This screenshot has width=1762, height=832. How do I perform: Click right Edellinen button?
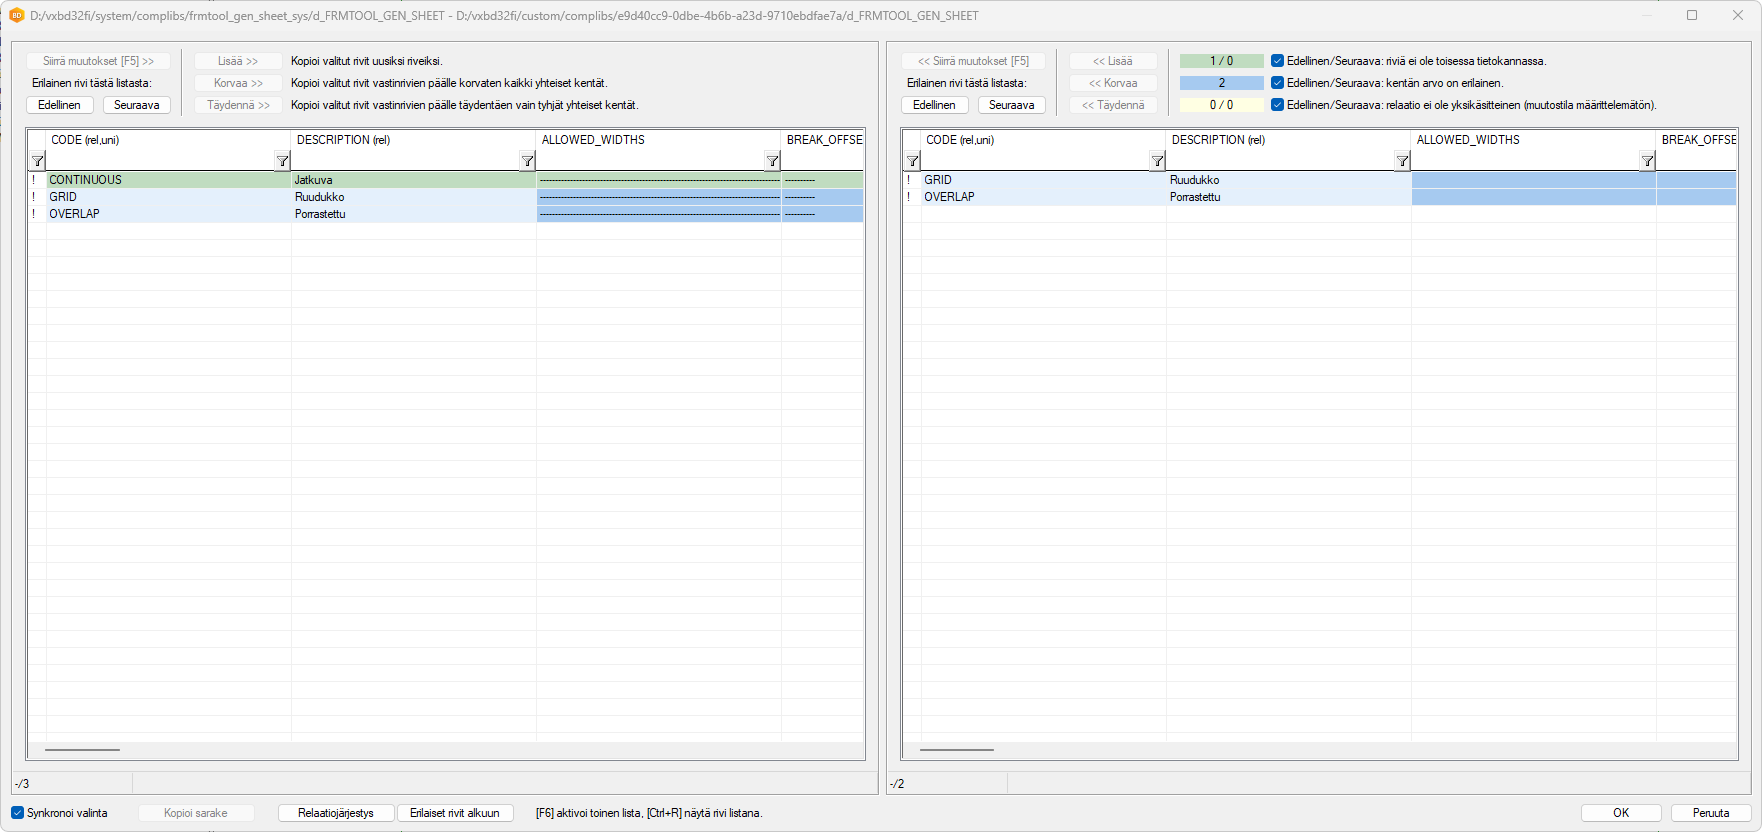(935, 105)
